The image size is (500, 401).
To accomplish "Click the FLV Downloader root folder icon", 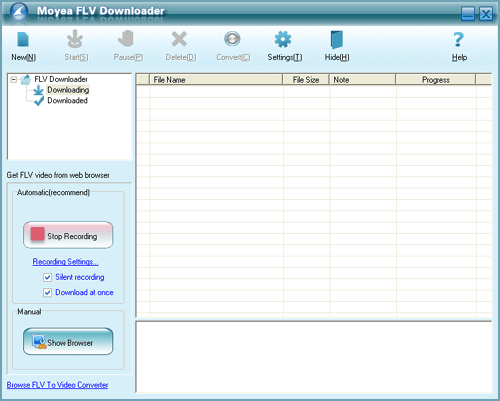I will (x=26, y=80).
